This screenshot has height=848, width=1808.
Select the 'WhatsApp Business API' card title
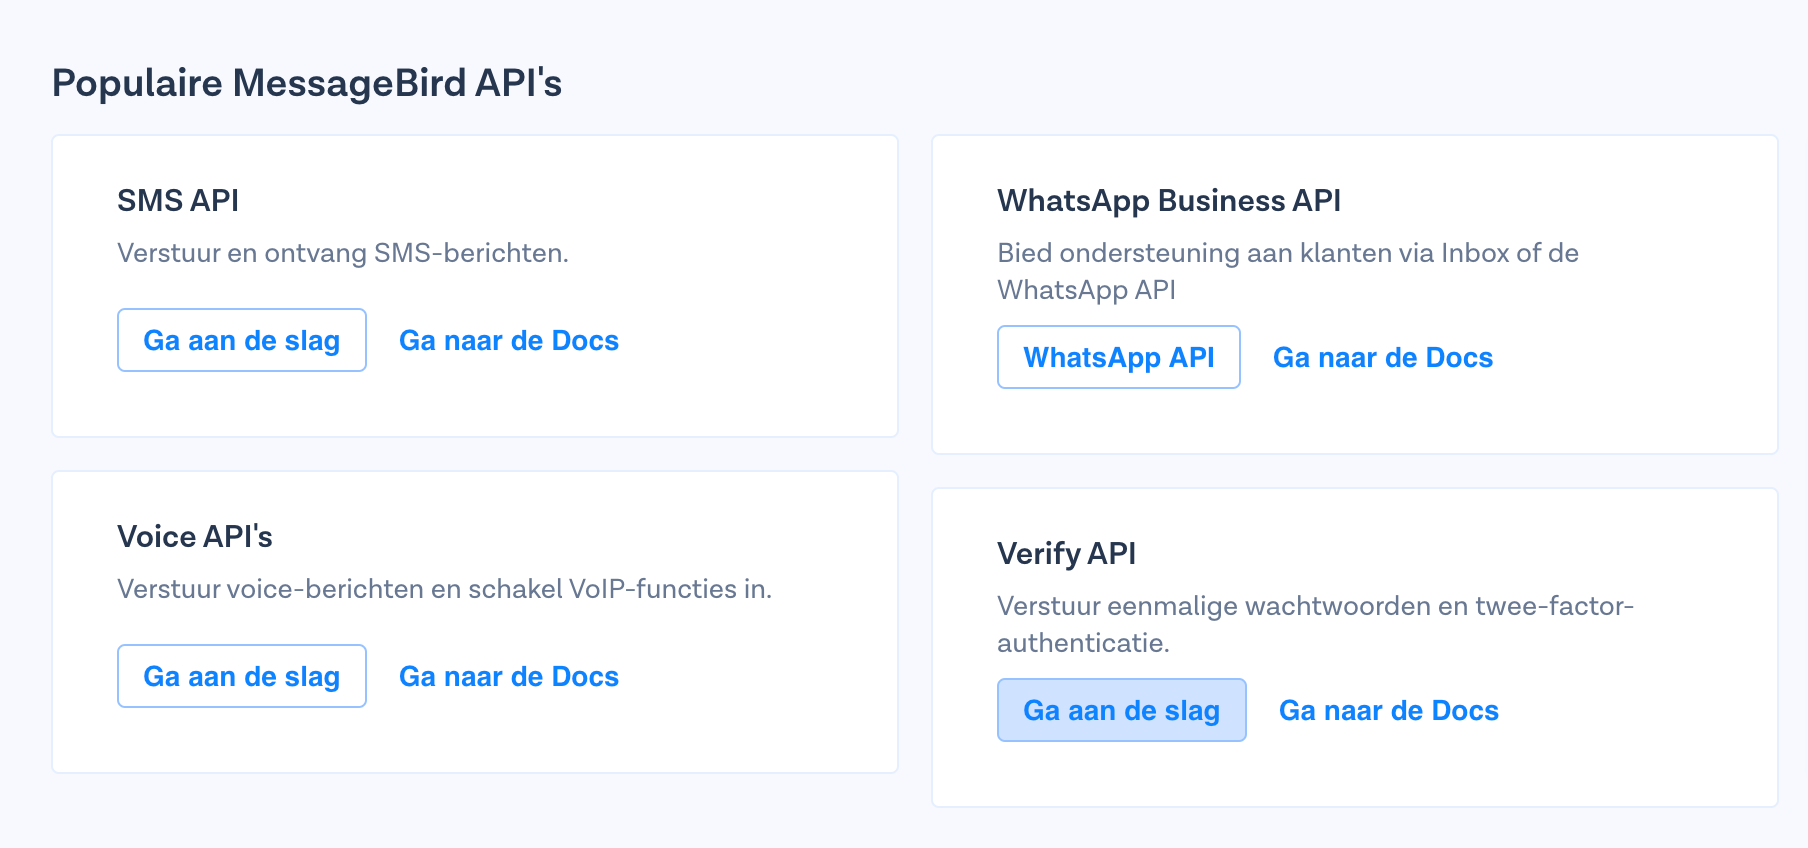point(1169,200)
